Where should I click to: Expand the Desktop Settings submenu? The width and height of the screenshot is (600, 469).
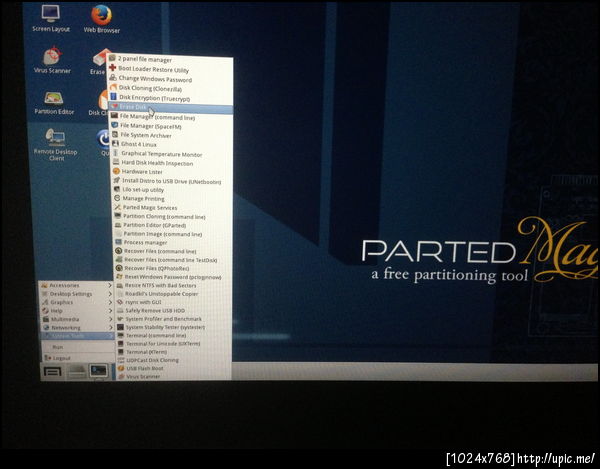click(76, 294)
